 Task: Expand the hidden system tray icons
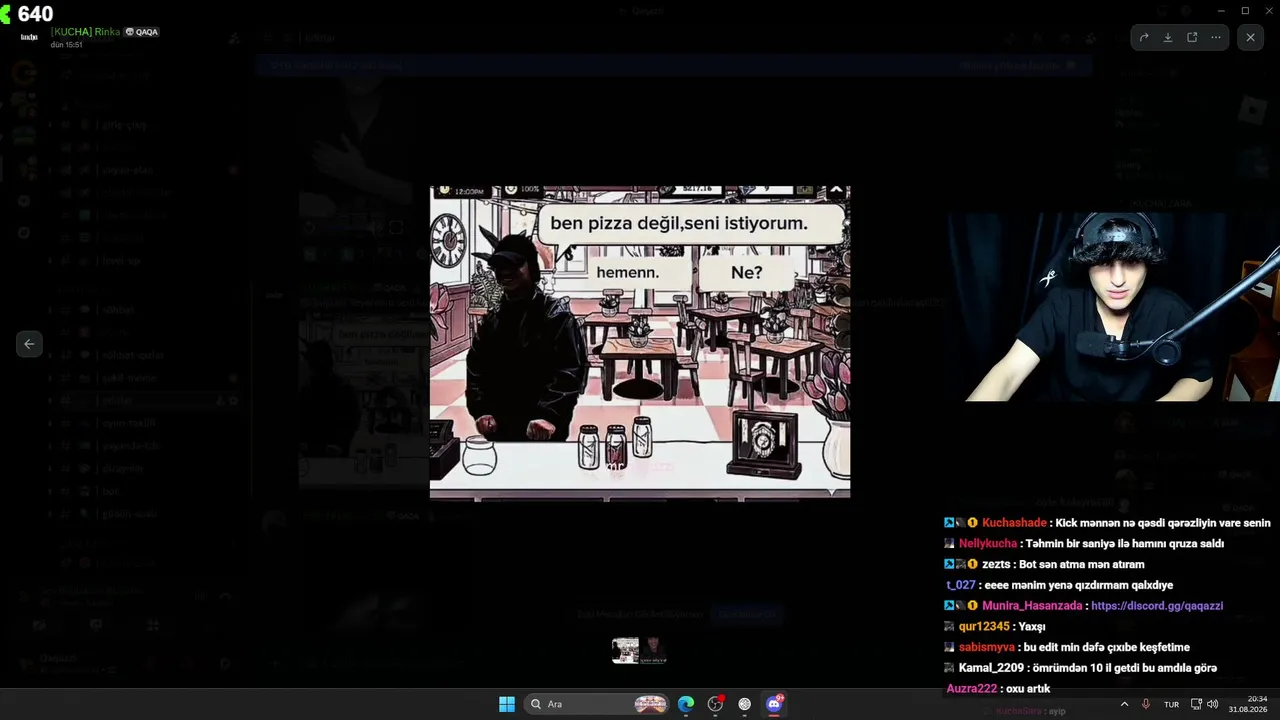[1124, 704]
